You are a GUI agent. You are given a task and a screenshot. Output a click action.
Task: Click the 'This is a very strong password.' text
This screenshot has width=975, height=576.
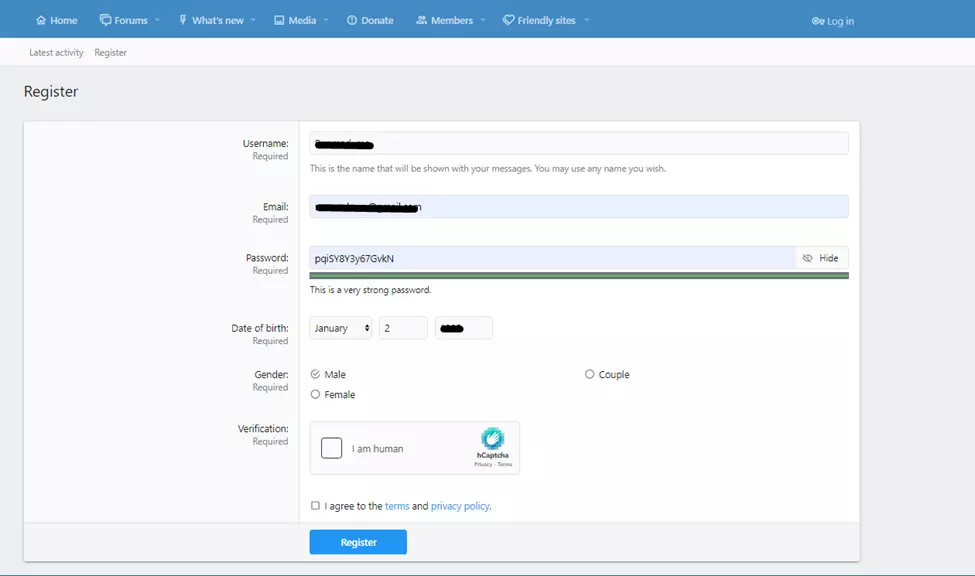pyautogui.click(x=371, y=290)
